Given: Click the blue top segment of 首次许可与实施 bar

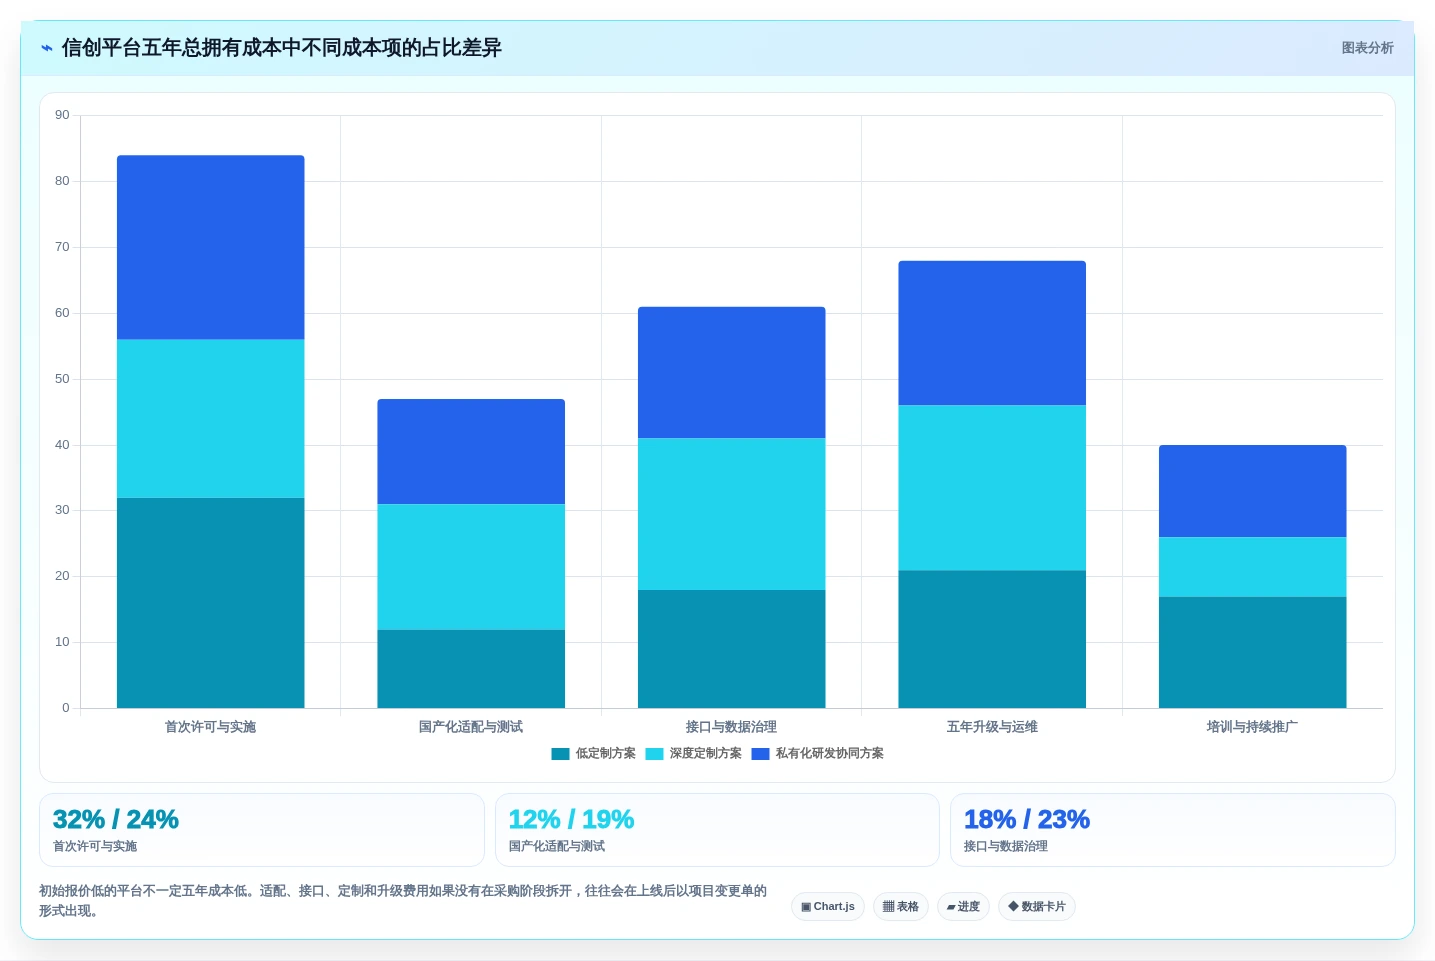Looking at the screenshot, I should point(211,247).
